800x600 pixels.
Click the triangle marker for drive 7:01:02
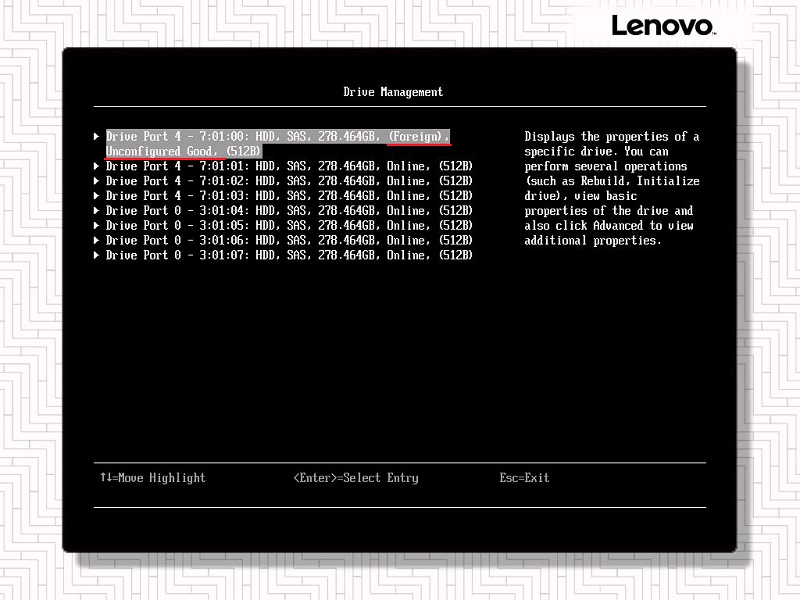coord(97,181)
